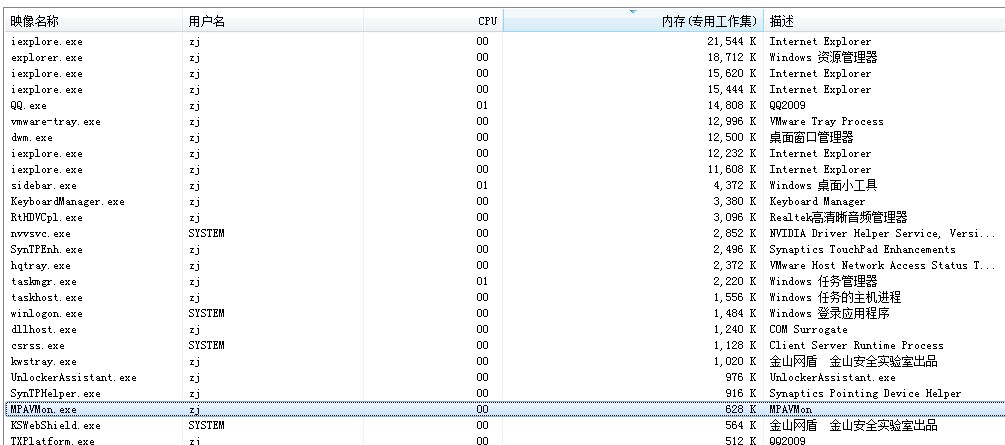Viewport: 1005px width, 445px height.
Task: Select iexplore.exe using 21,544 K memory
Action: pyautogui.click(x=46, y=41)
